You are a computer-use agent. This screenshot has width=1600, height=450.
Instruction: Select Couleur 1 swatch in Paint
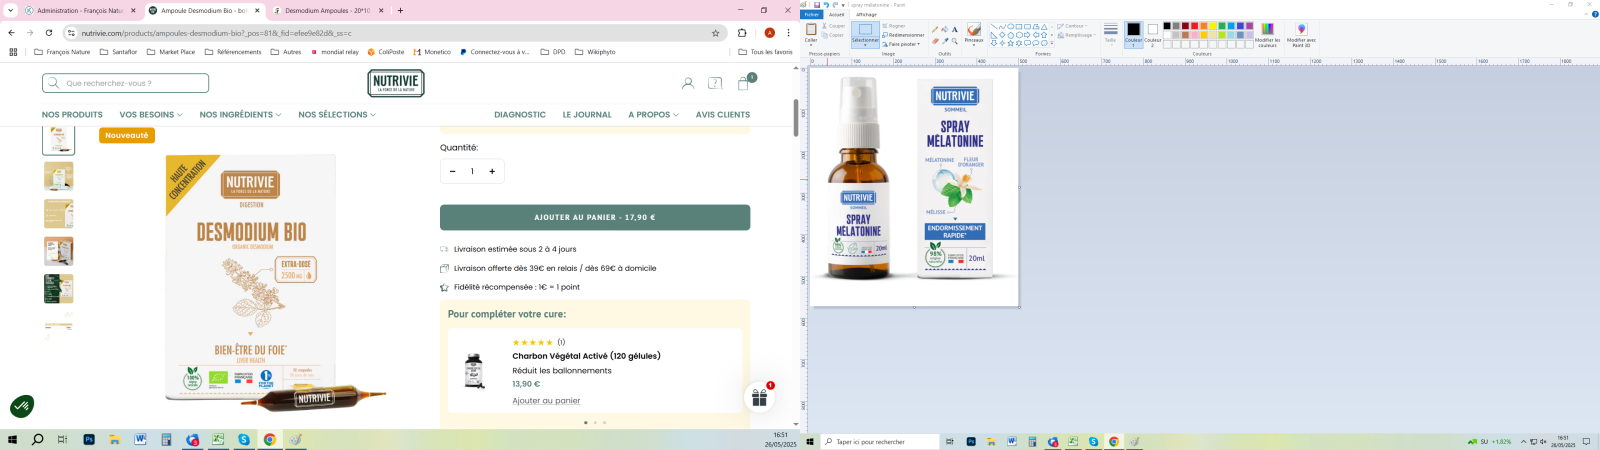click(x=1133, y=34)
